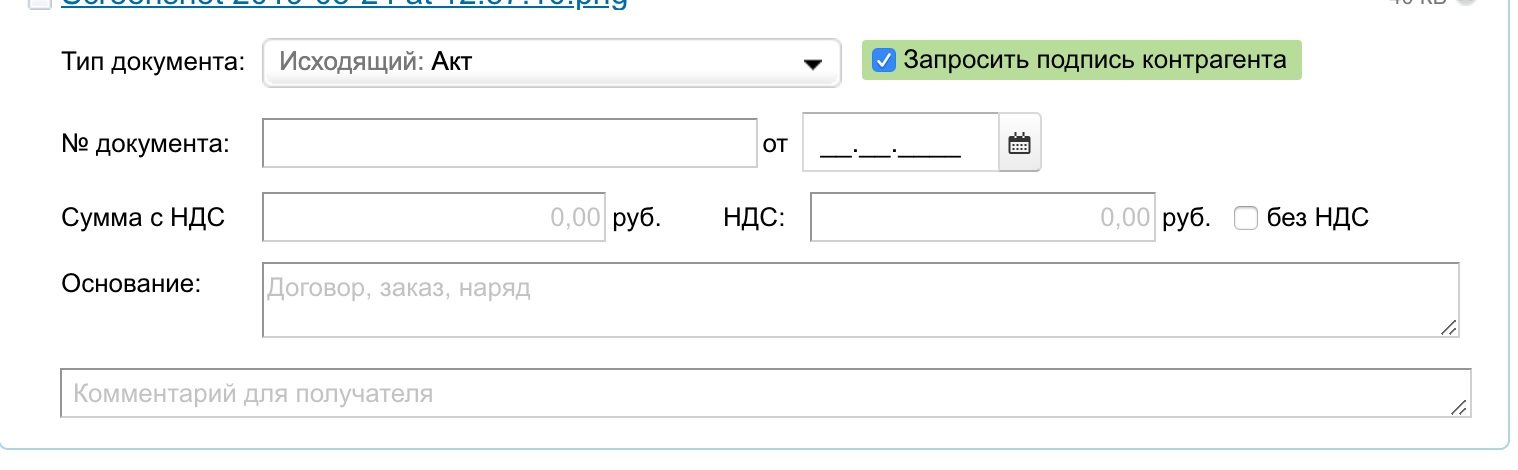Grab the resize handle of the comment box
The image size is (1518, 470).
point(1460,407)
